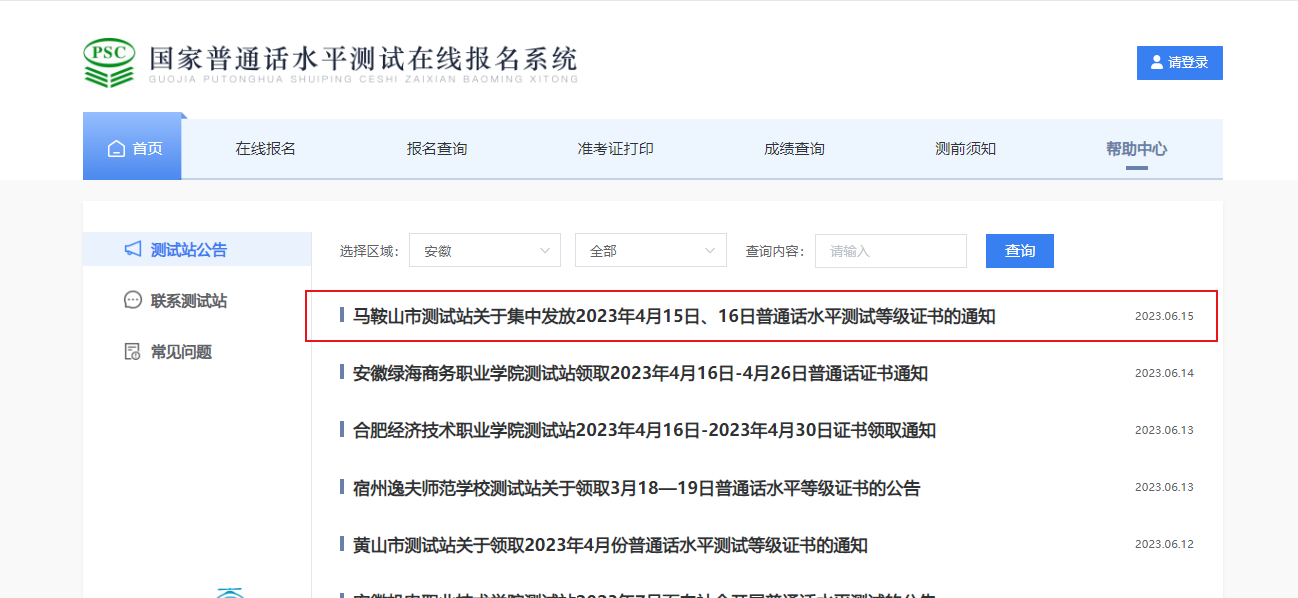1298x598 pixels.
Task: Select the 准考证打印 menu item
Action: tap(615, 149)
